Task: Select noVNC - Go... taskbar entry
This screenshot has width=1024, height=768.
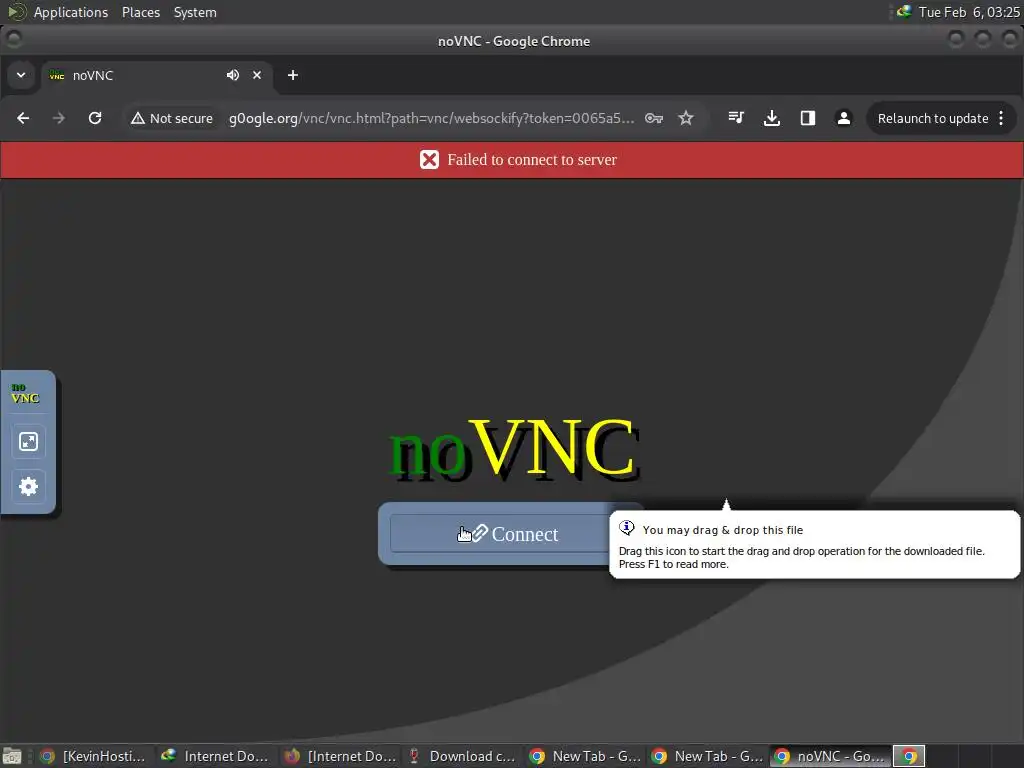Action: pyautogui.click(x=830, y=756)
